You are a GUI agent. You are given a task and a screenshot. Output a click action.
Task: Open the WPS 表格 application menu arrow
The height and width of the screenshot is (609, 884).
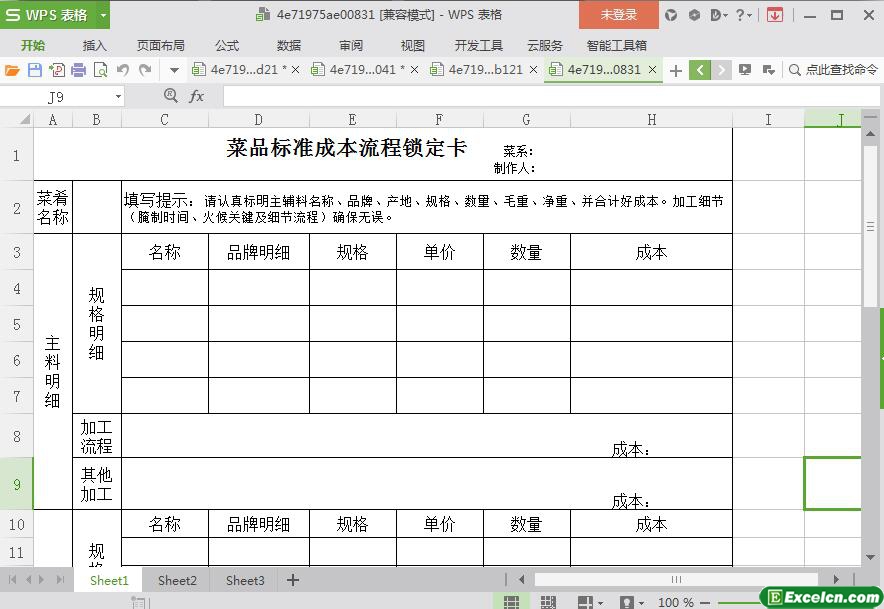(x=103, y=15)
